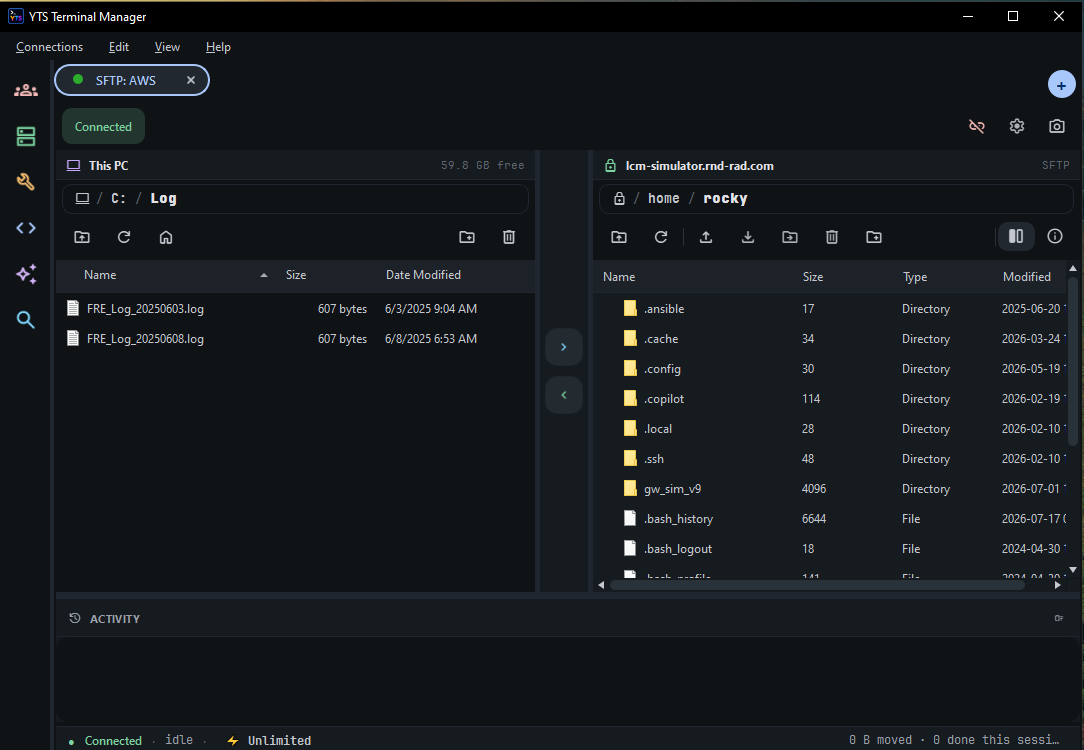Click the add new connection plus button
1084x750 pixels.
tap(1061, 85)
